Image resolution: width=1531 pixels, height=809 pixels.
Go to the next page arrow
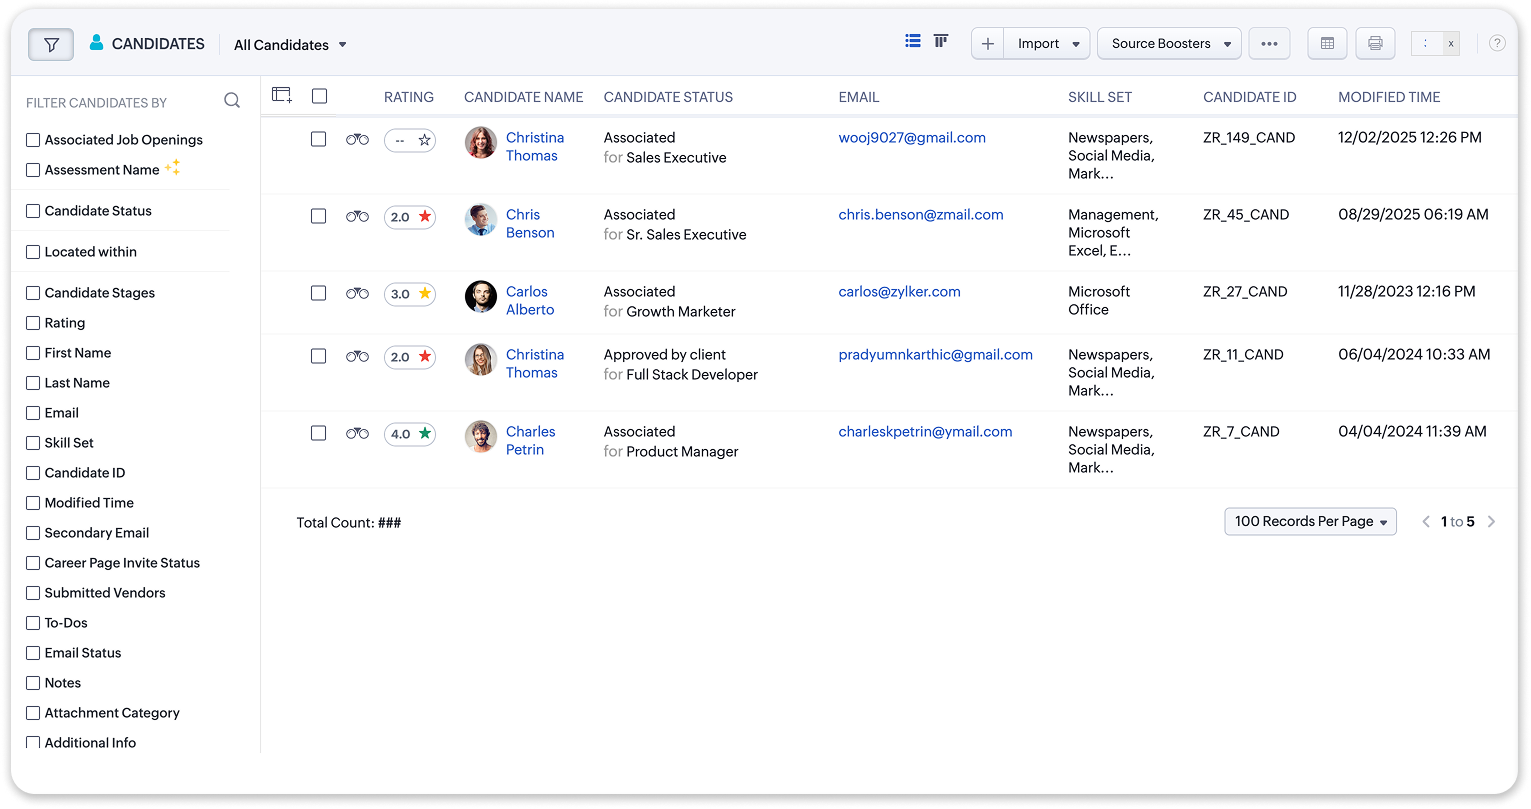1491,522
